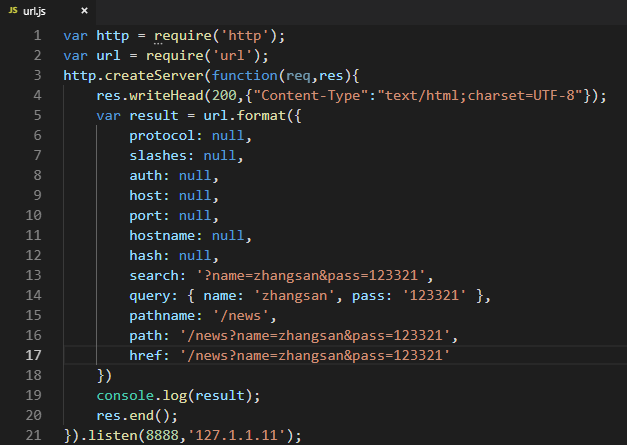Click the 'url' string on line 2
Viewport: 627px width, 445px height.
232,56
